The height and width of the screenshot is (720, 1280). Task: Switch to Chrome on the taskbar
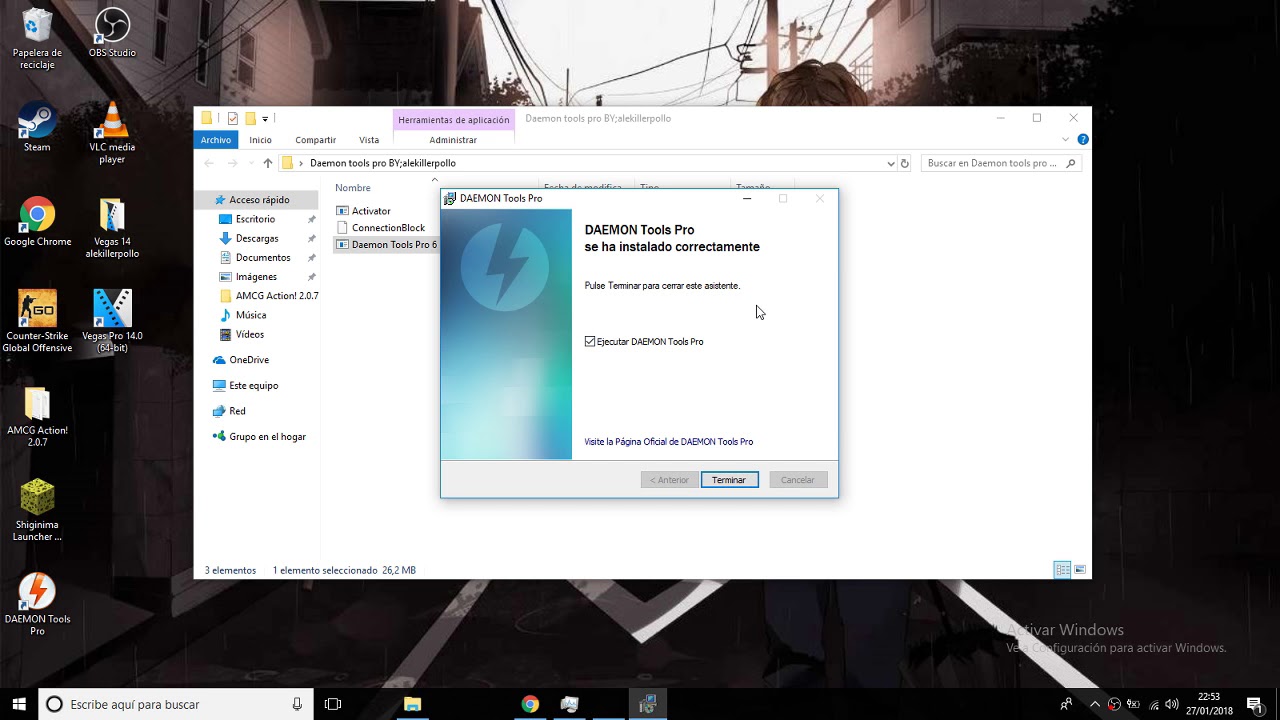530,704
